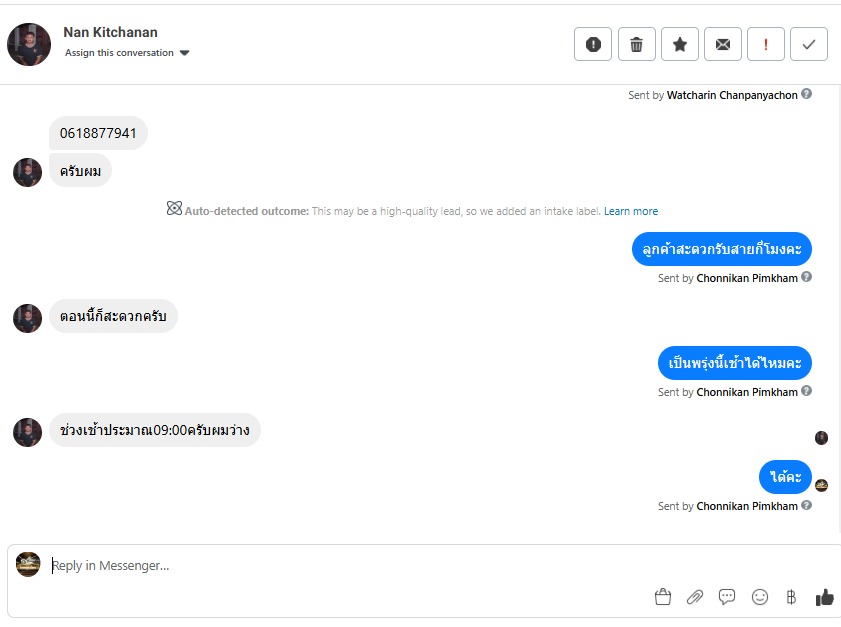Delete conversation using trash icon
The image size is (841, 627).
[x=636, y=44]
